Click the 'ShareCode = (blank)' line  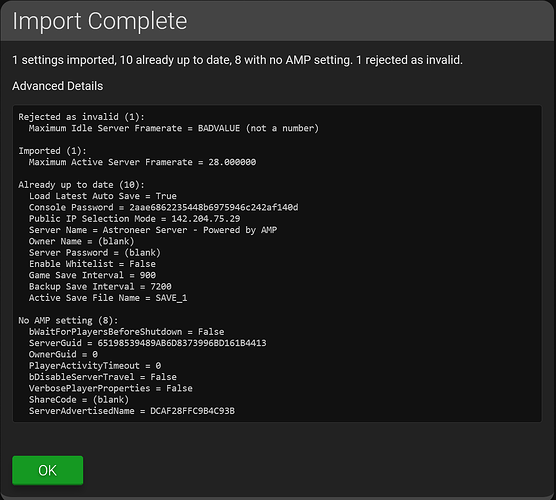[79, 400]
